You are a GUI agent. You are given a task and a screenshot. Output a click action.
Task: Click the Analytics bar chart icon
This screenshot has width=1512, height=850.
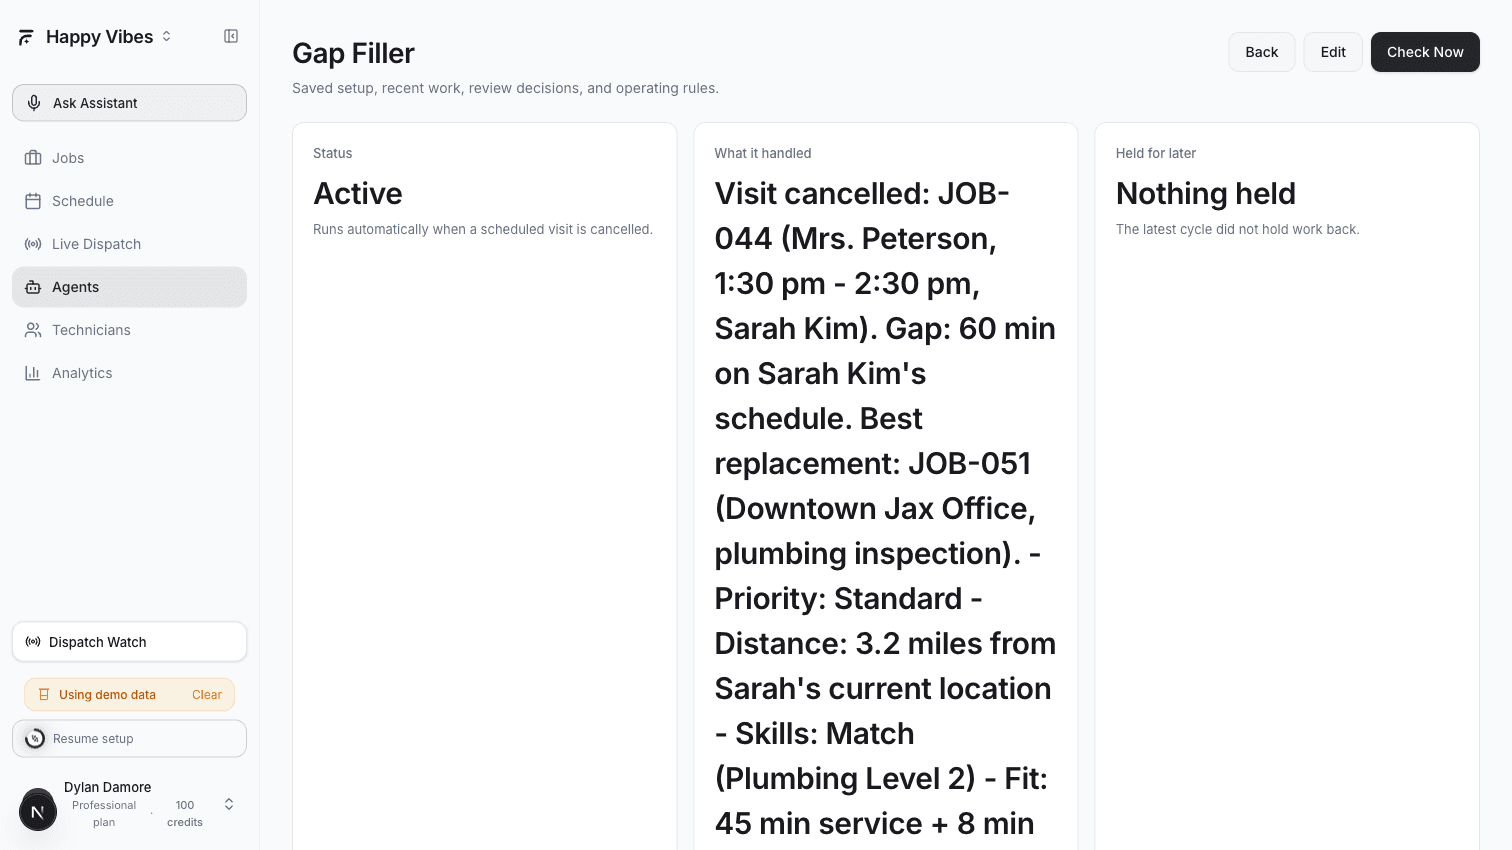coord(33,372)
